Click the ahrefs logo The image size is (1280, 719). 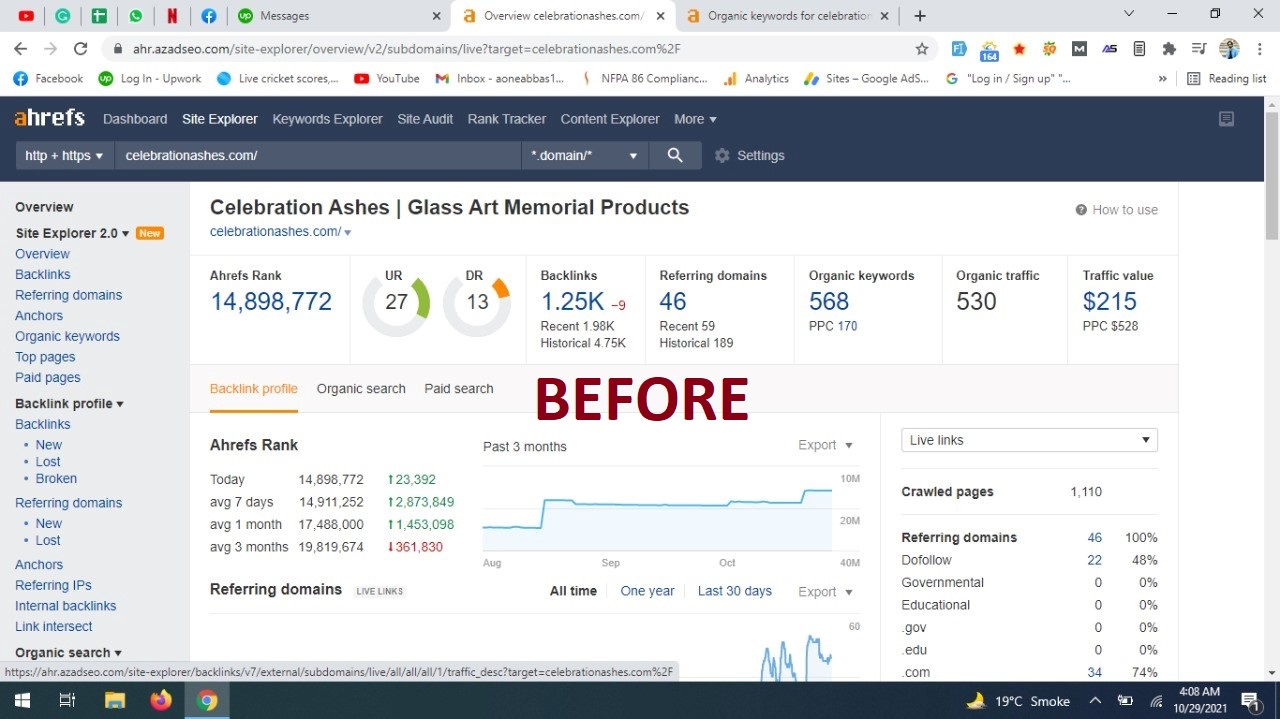(49, 117)
